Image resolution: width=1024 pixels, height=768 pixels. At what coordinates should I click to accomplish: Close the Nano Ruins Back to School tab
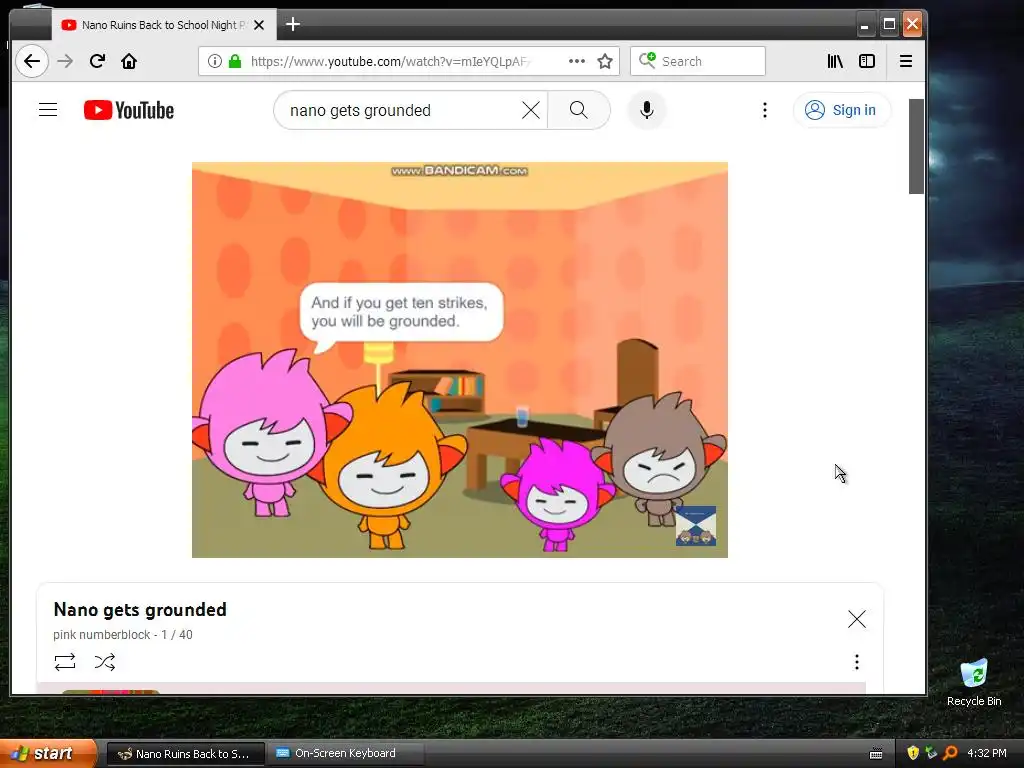point(259,25)
